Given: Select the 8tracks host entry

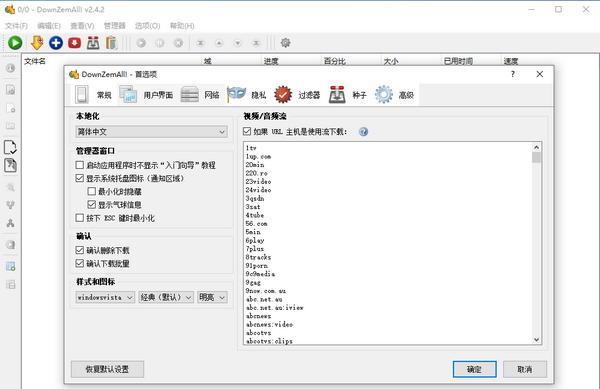Looking at the screenshot, I should [258, 257].
